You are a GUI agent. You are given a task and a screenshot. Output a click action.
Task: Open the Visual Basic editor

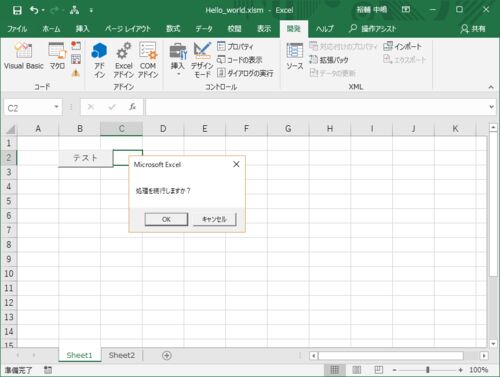coord(23,56)
